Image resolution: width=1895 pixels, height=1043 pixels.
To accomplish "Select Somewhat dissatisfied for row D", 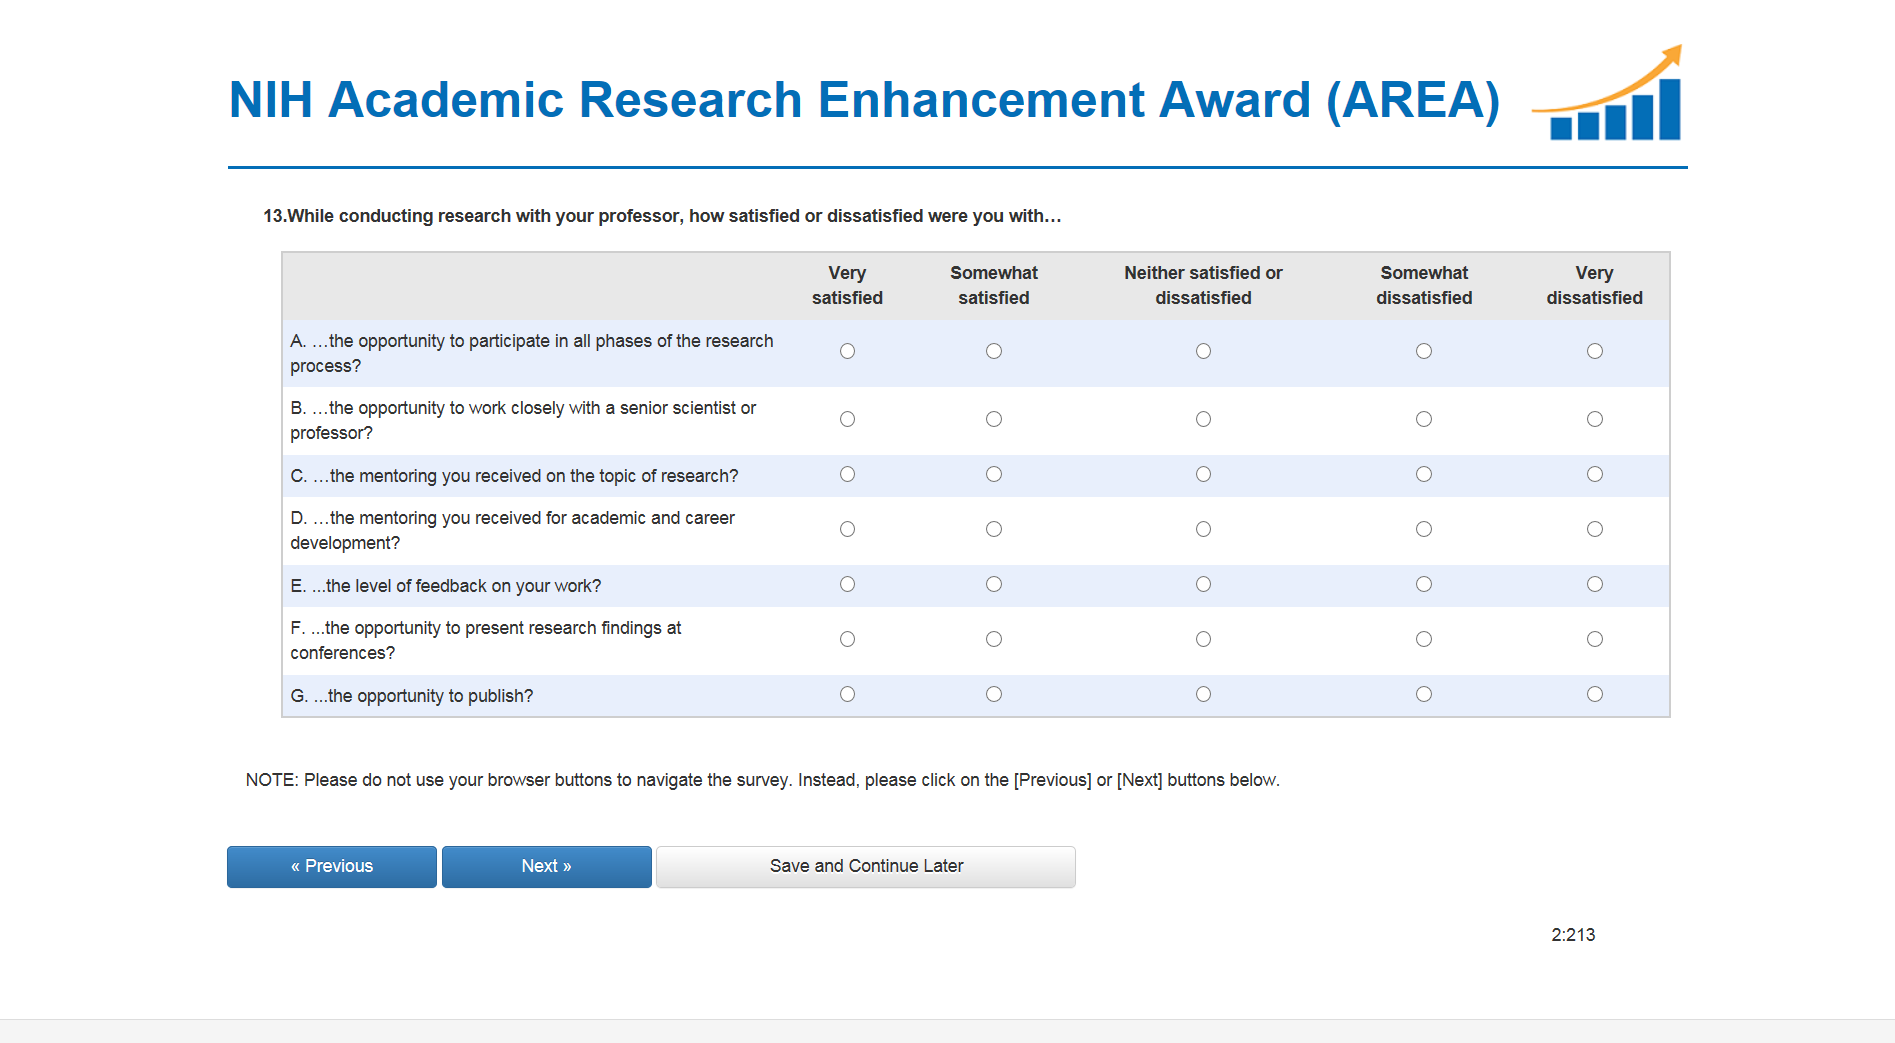I will [x=1424, y=529].
